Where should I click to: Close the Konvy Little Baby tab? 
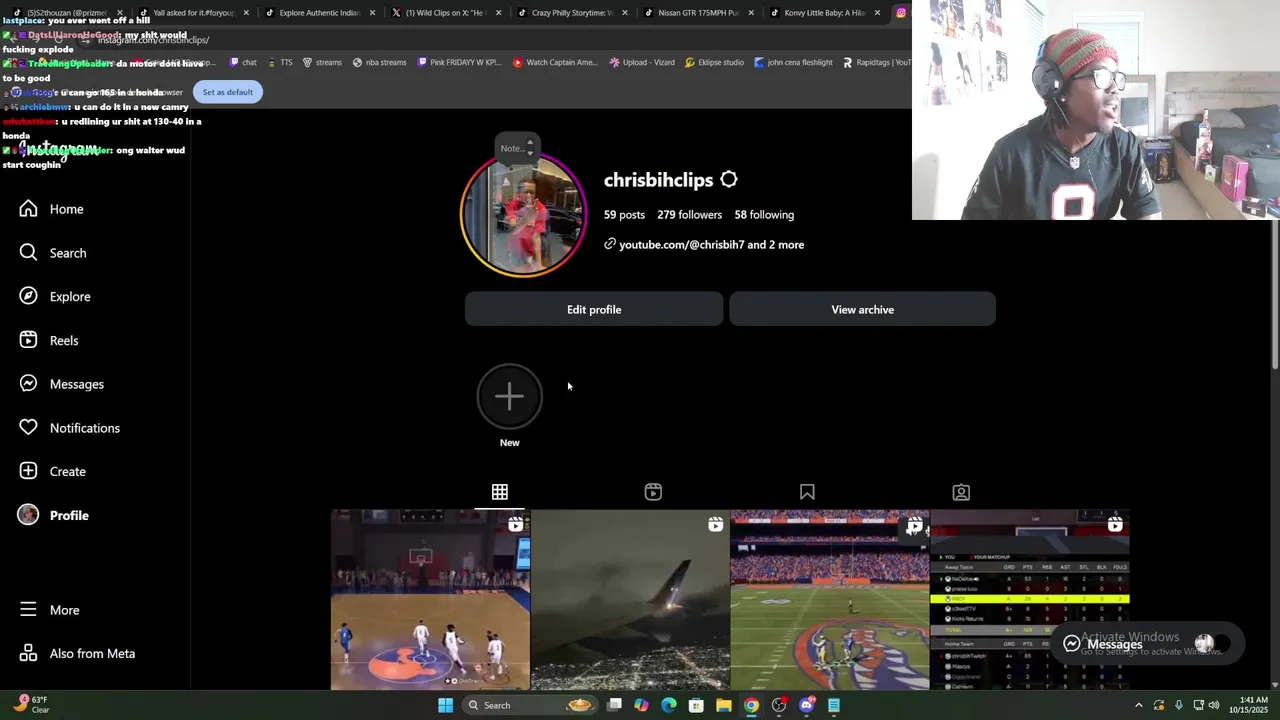pyautogui.click(x=877, y=13)
